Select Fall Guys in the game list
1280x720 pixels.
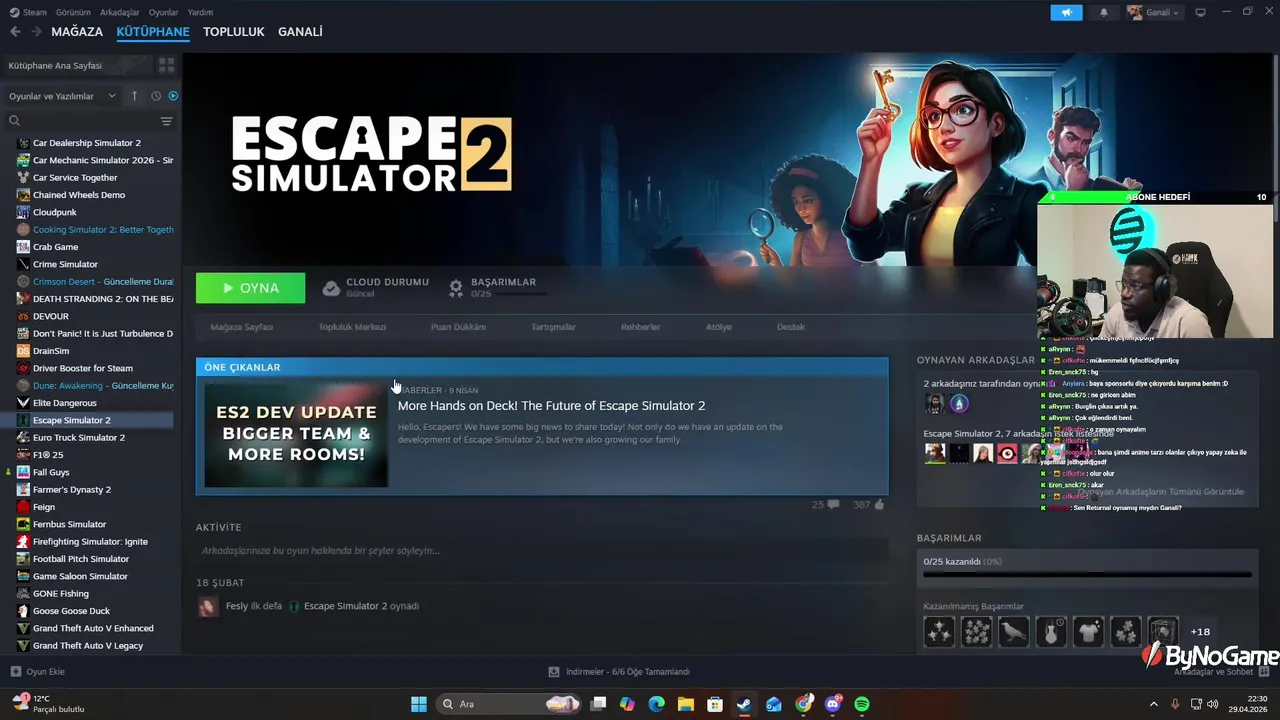point(51,472)
